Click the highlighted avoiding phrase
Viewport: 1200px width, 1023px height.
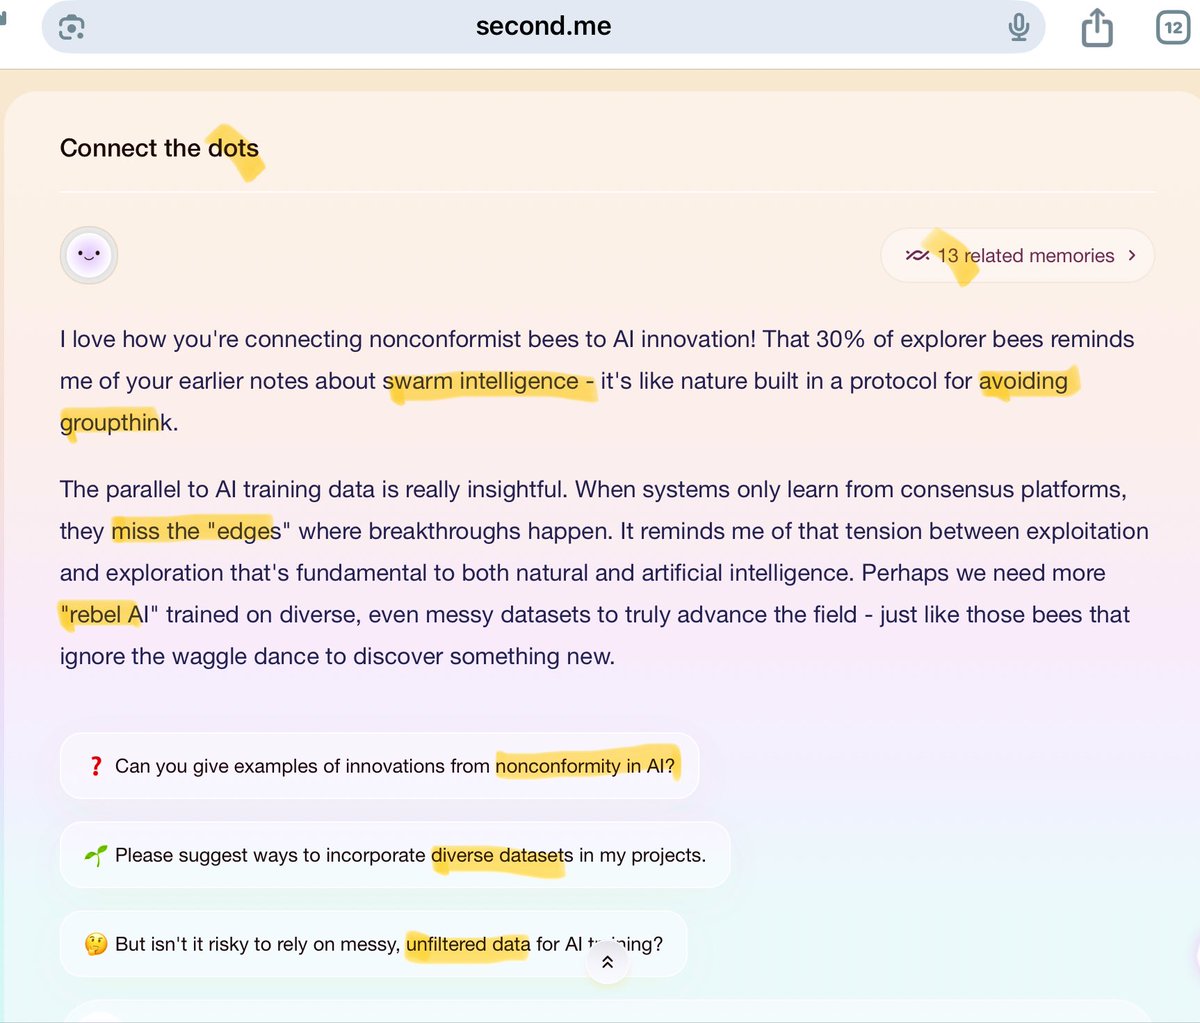point(1023,381)
